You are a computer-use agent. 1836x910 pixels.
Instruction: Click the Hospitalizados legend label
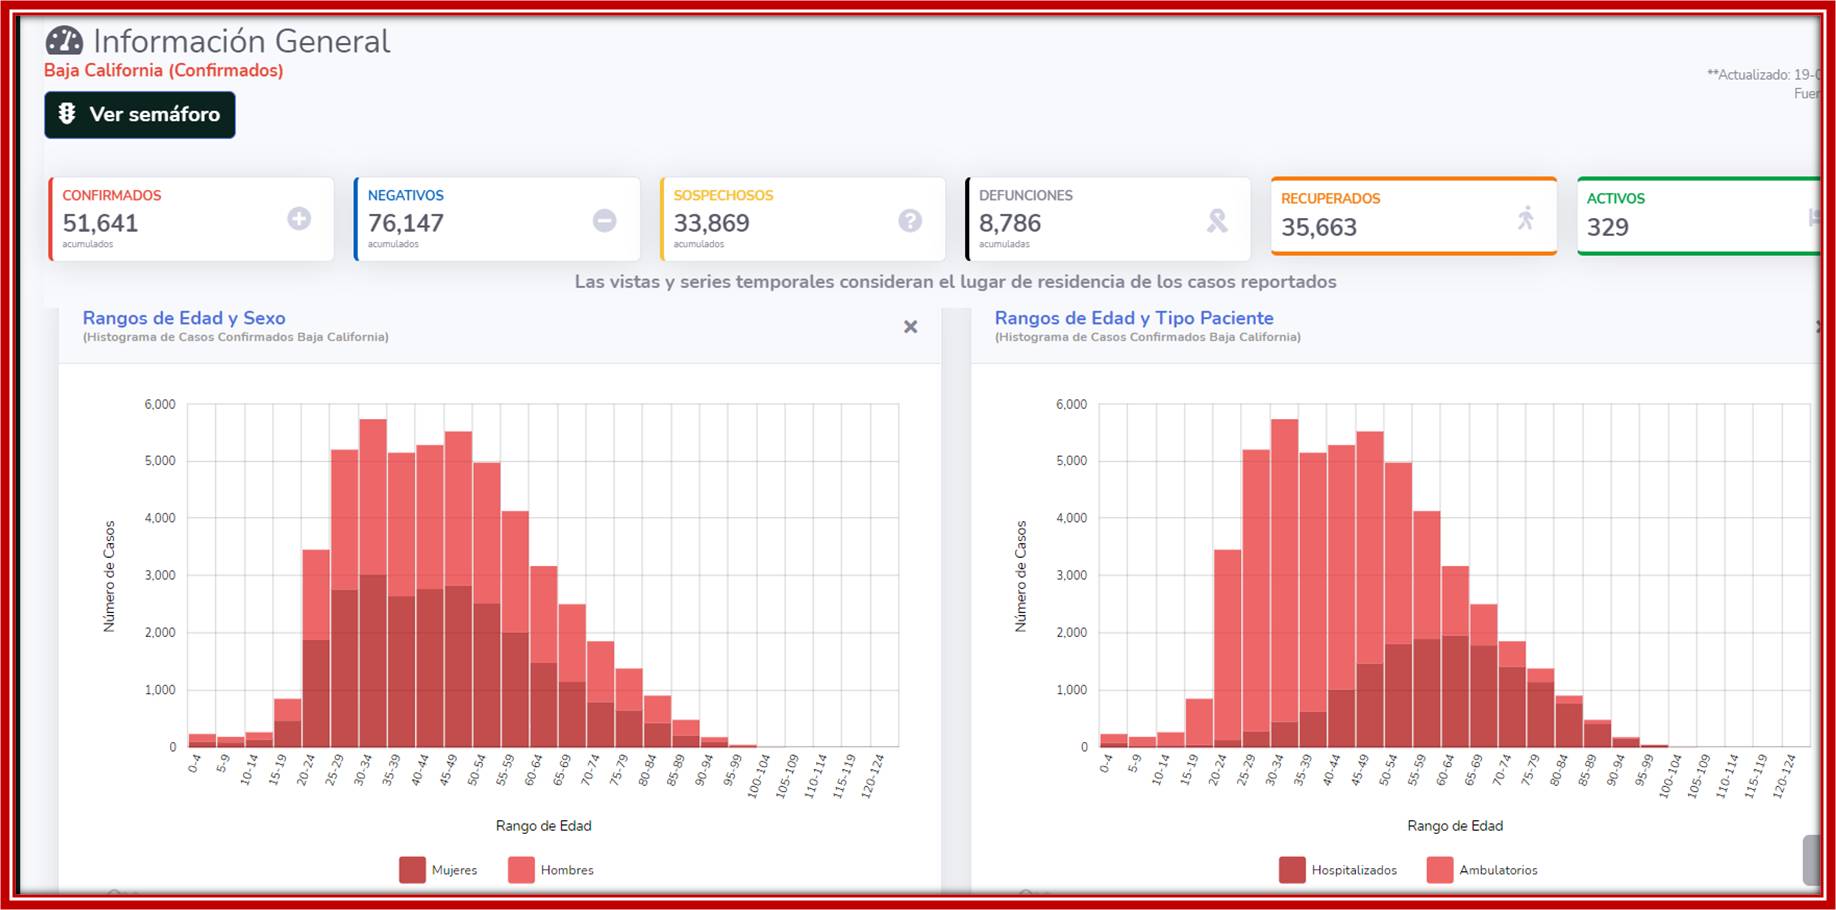1354,870
